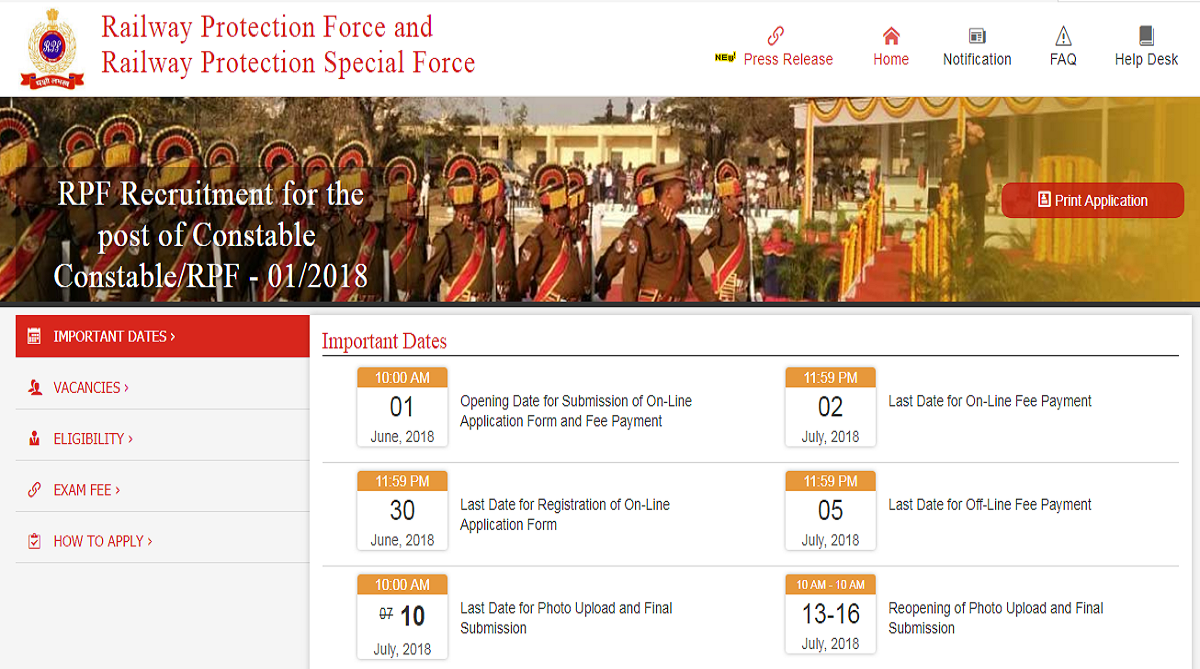Click the Help Desk book icon

[x=1146, y=36]
